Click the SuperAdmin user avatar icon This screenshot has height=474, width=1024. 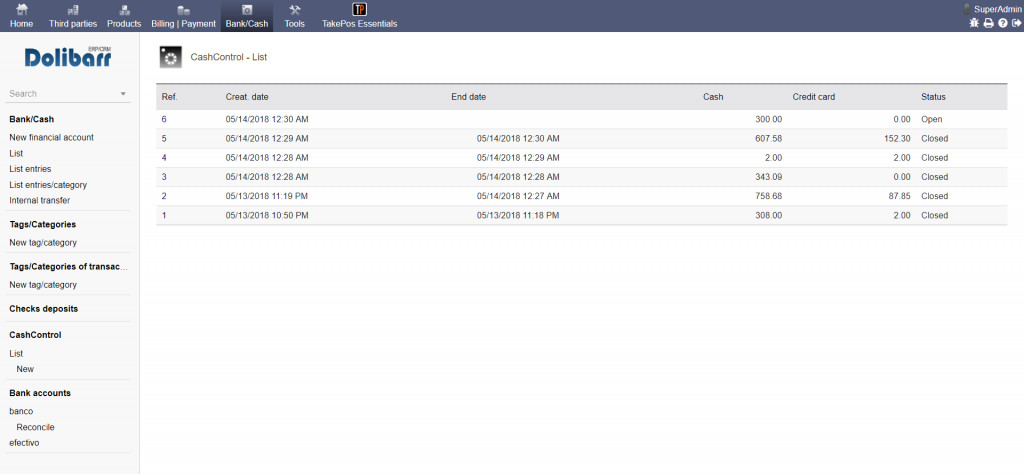coord(967,8)
